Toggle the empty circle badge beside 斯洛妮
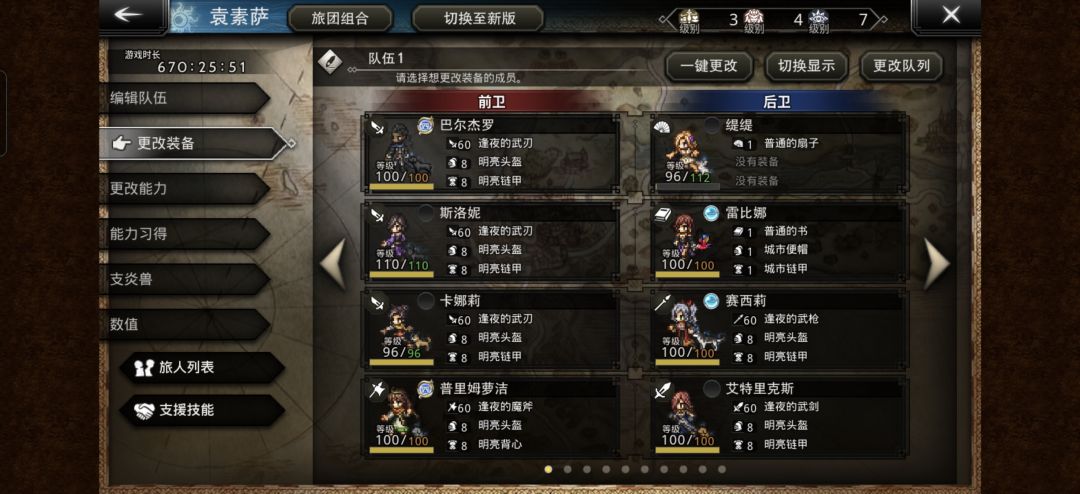This screenshot has width=1080, height=494. (x=426, y=213)
